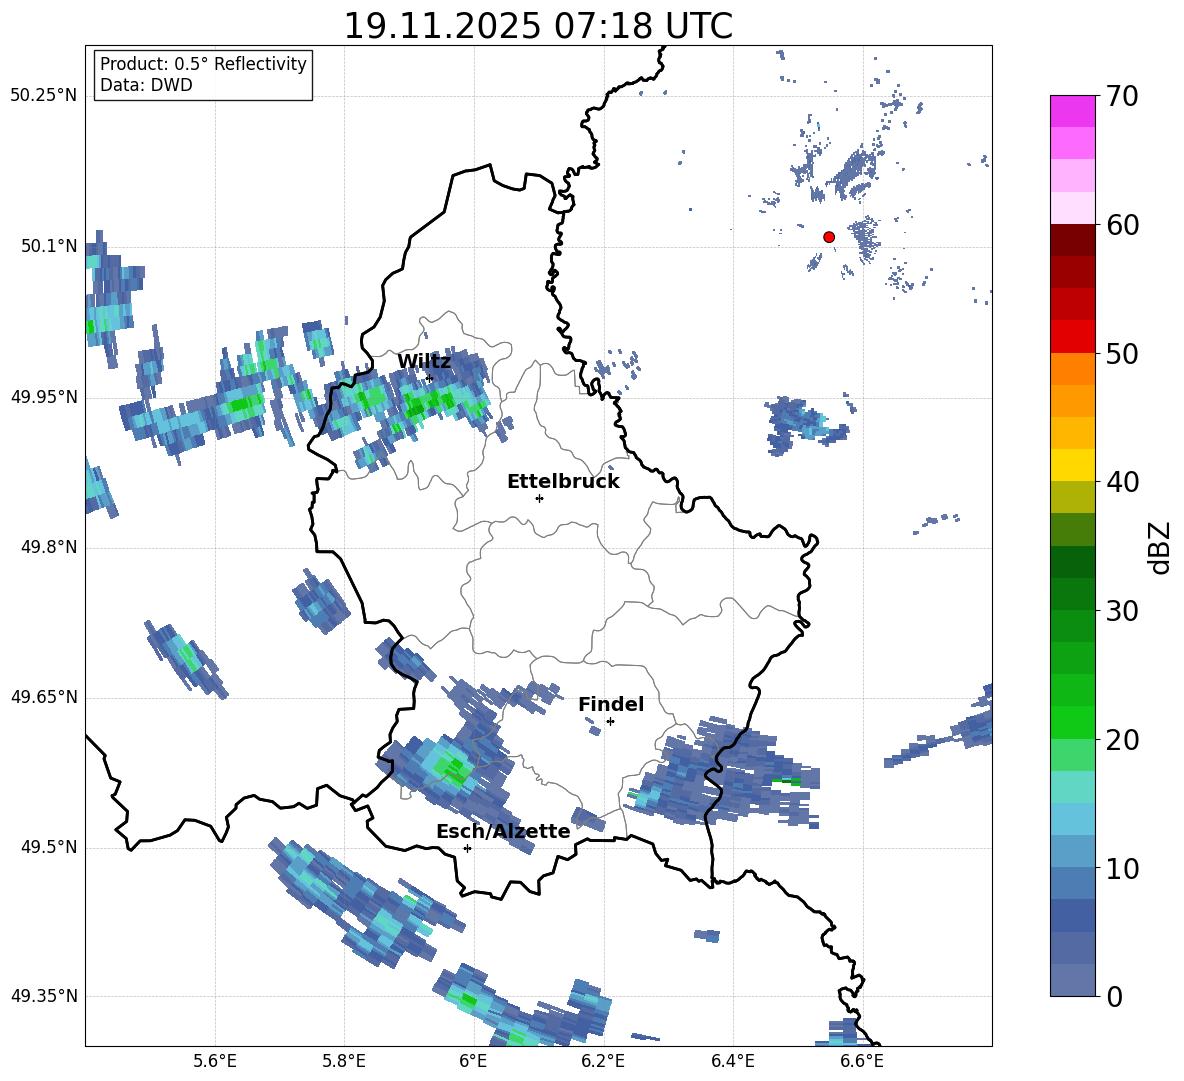Click the 6.4°E longitude label

tap(732, 1061)
